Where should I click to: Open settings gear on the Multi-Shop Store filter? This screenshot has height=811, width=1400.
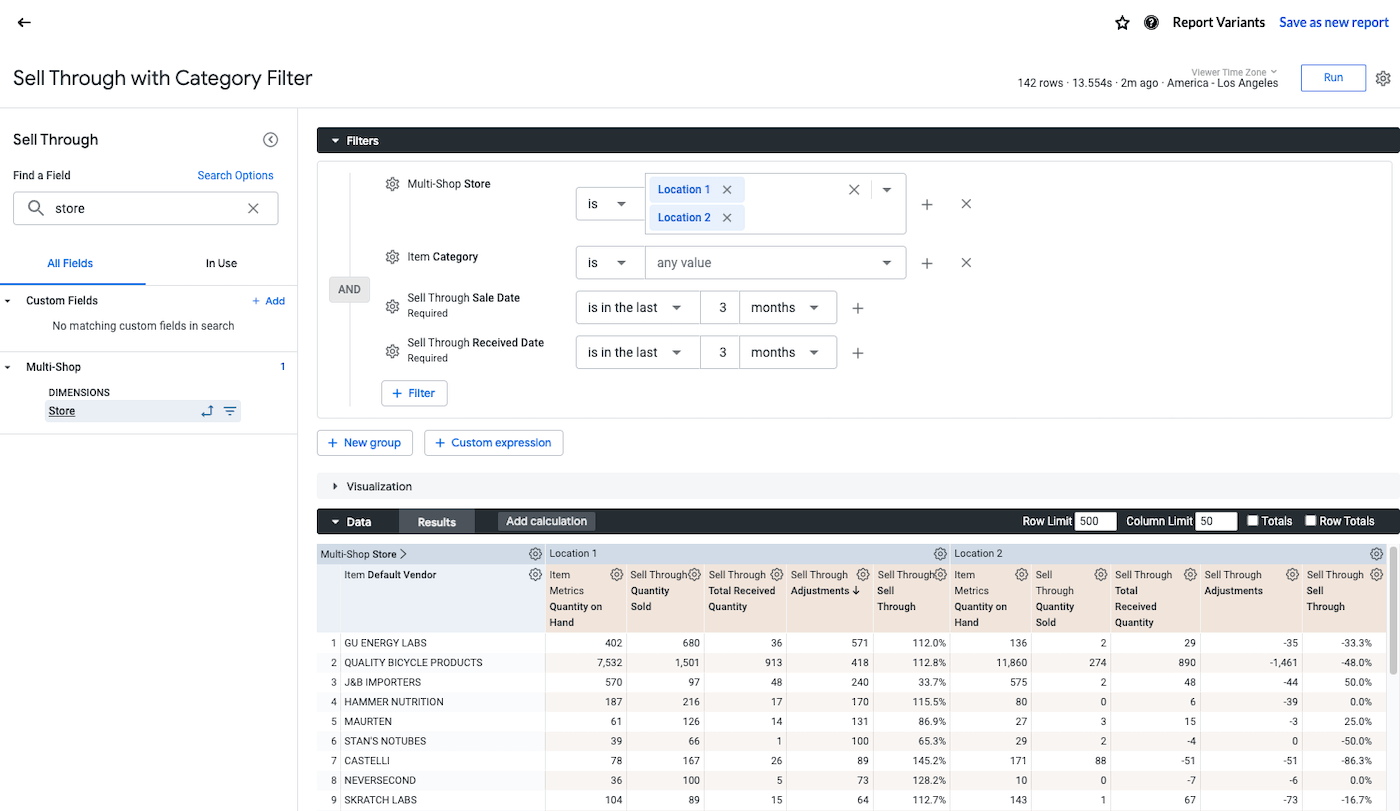click(x=392, y=183)
